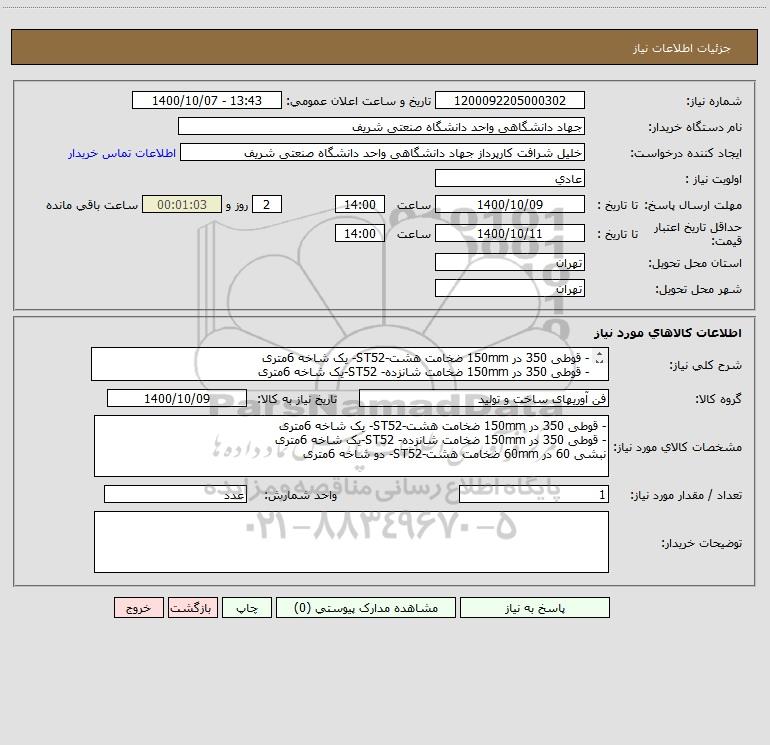770x745 pixels.
Task: Click the buyer organization name field
Action: click(x=381, y=126)
